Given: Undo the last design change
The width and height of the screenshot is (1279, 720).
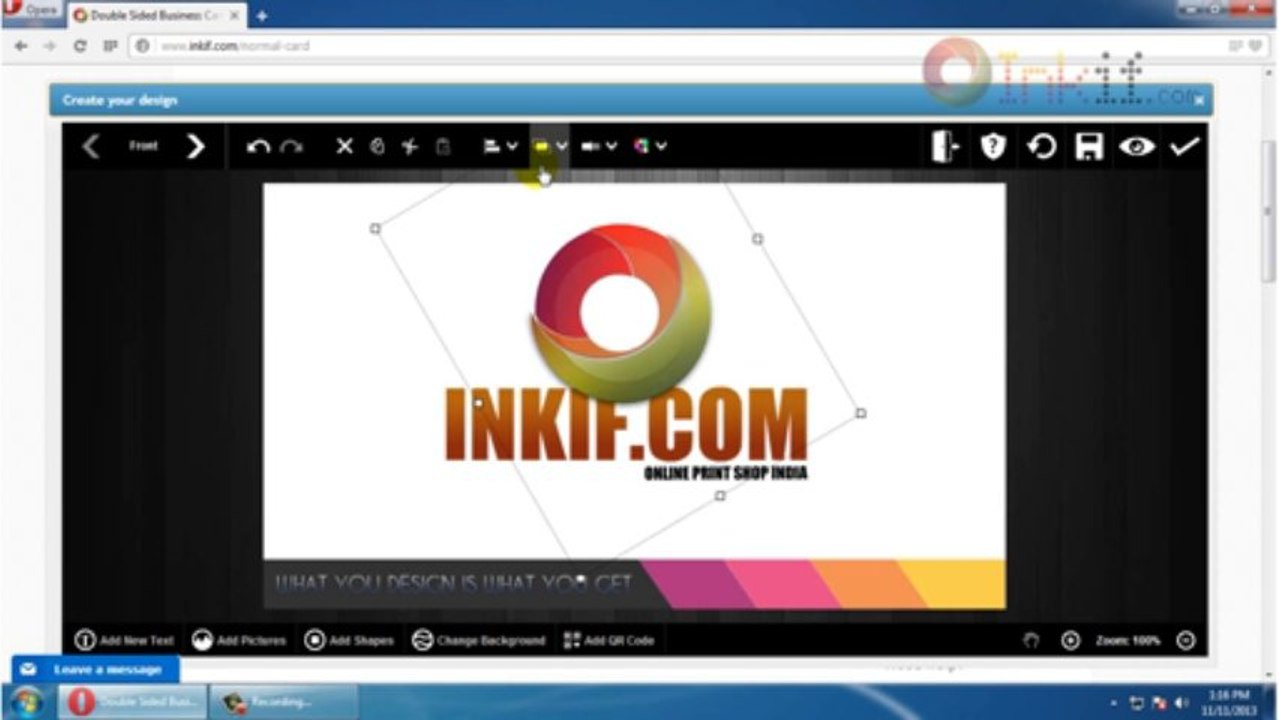Looking at the screenshot, I should coord(258,146).
